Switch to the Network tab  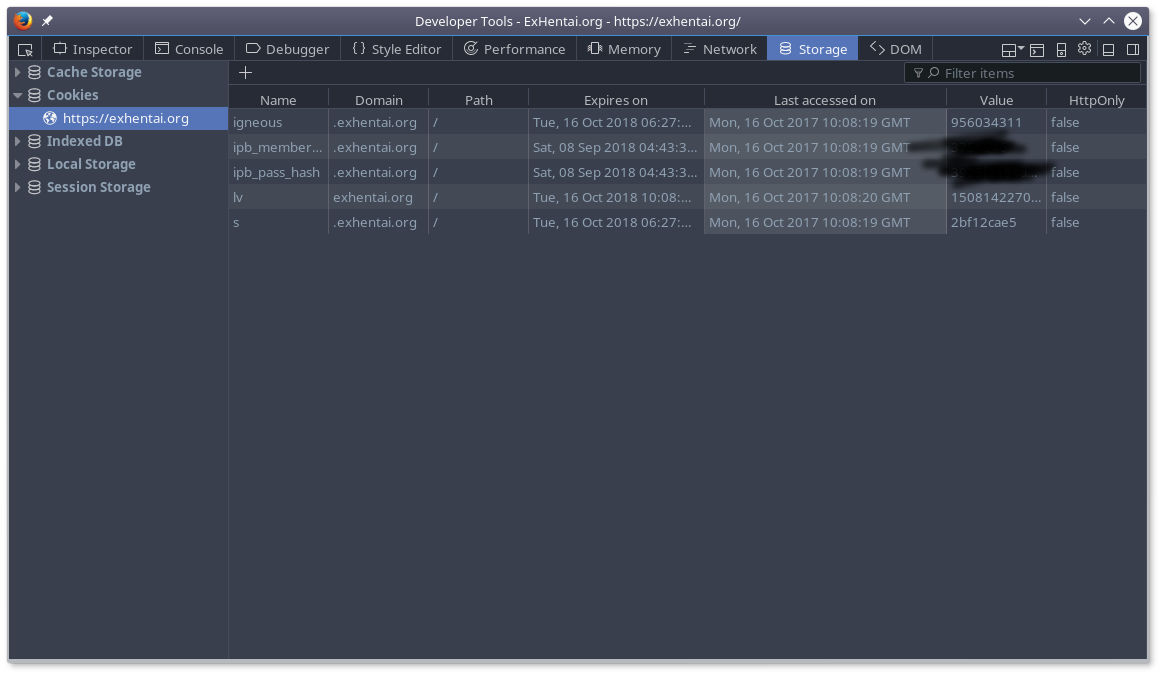coord(719,49)
